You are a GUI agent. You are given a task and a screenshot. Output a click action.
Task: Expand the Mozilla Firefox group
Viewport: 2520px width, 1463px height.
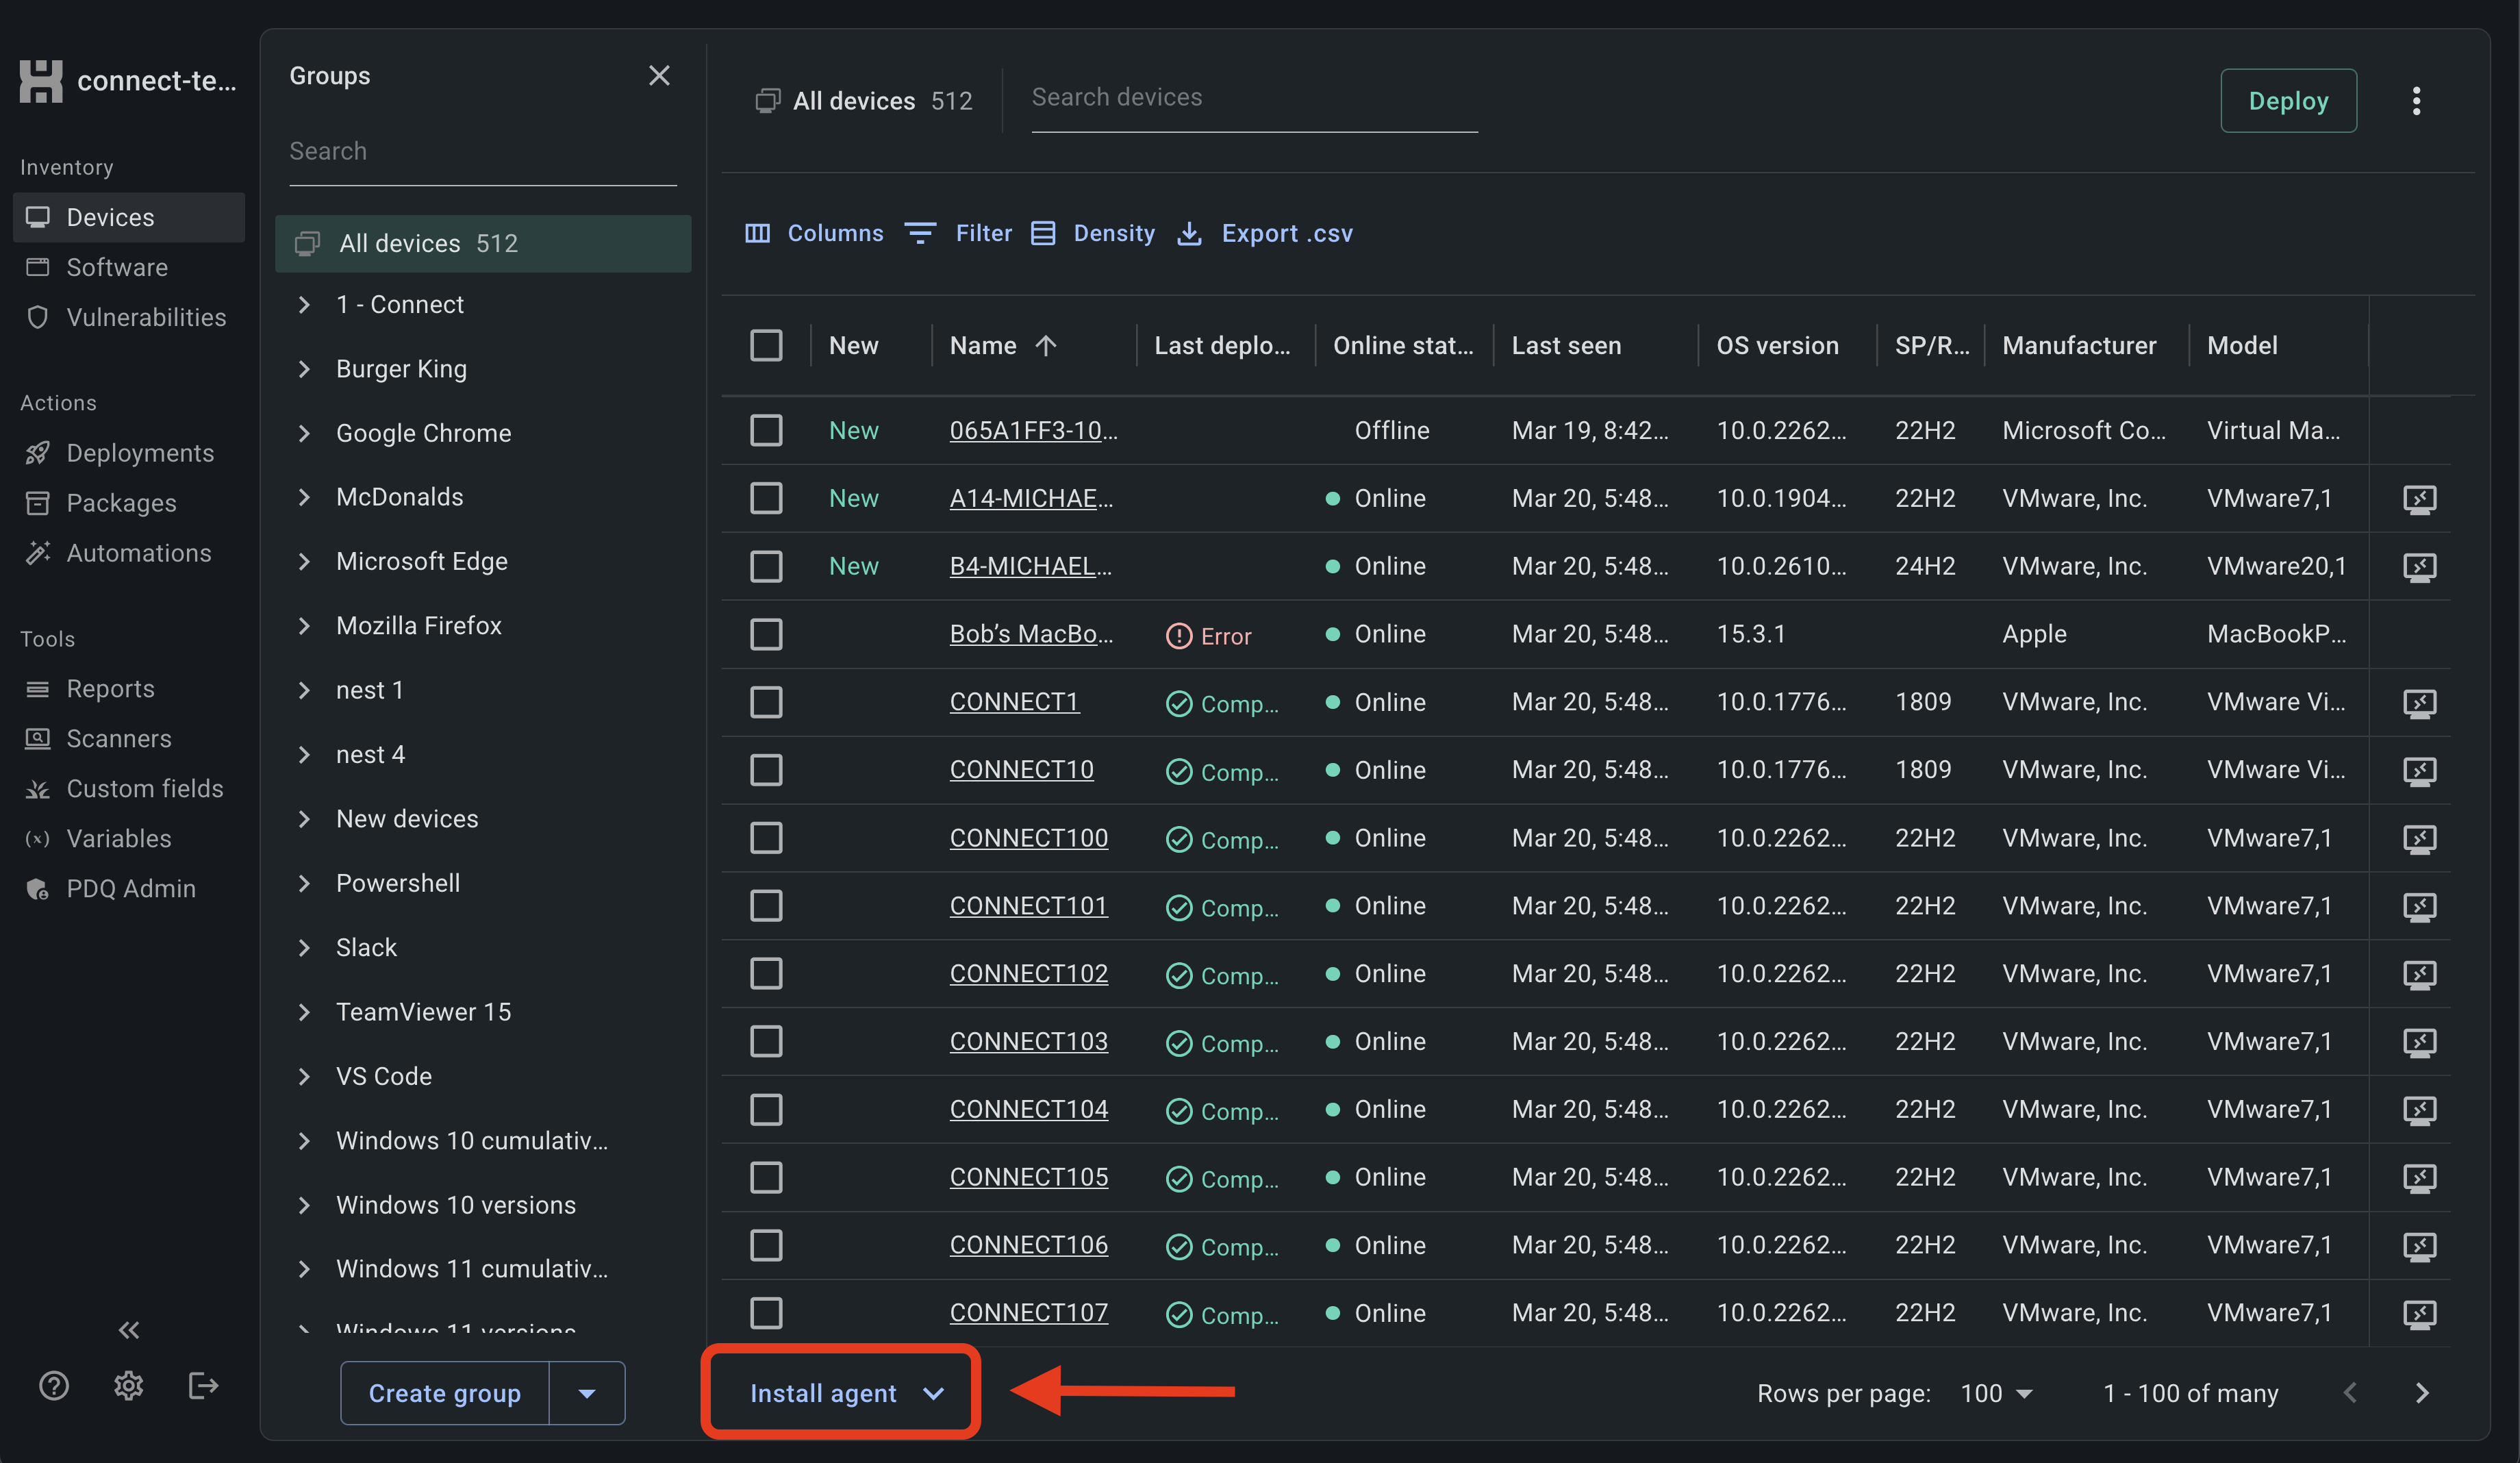click(x=304, y=626)
